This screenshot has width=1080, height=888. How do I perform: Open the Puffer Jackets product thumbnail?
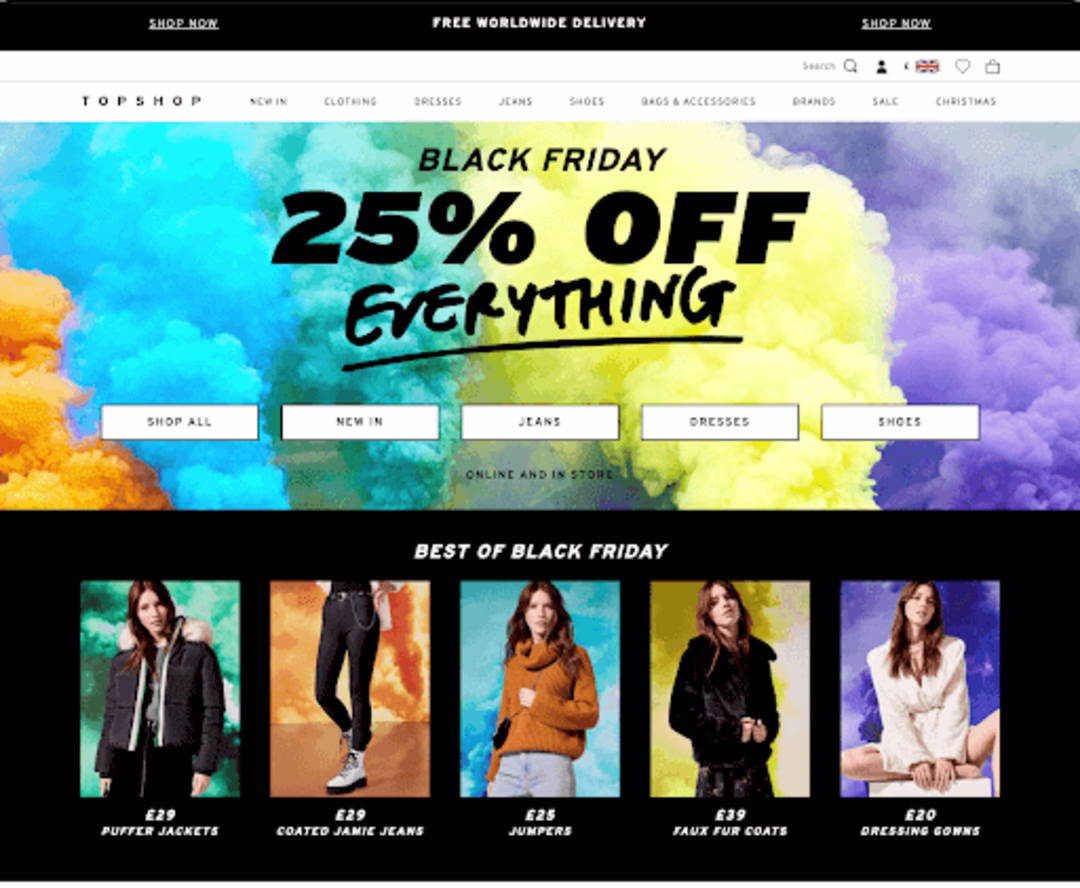coord(160,689)
